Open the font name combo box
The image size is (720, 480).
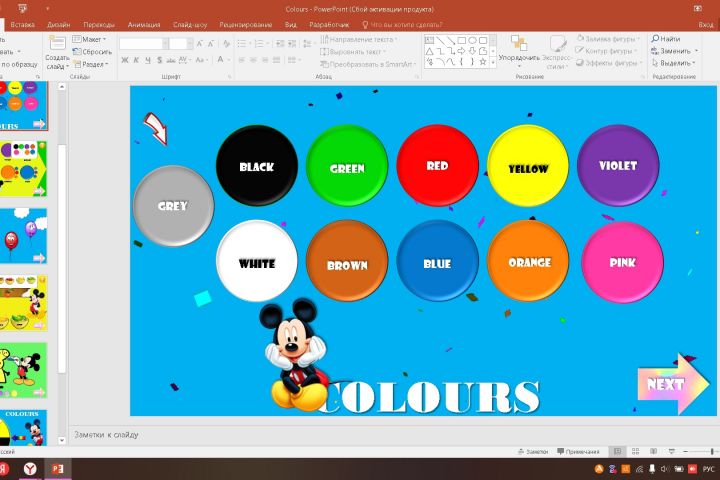[143, 44]
